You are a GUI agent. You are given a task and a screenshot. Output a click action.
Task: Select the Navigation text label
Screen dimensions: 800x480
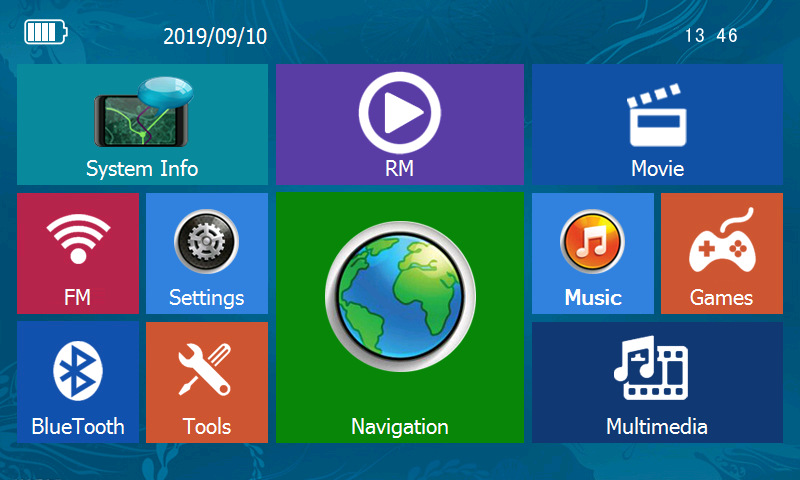(399, 427)
